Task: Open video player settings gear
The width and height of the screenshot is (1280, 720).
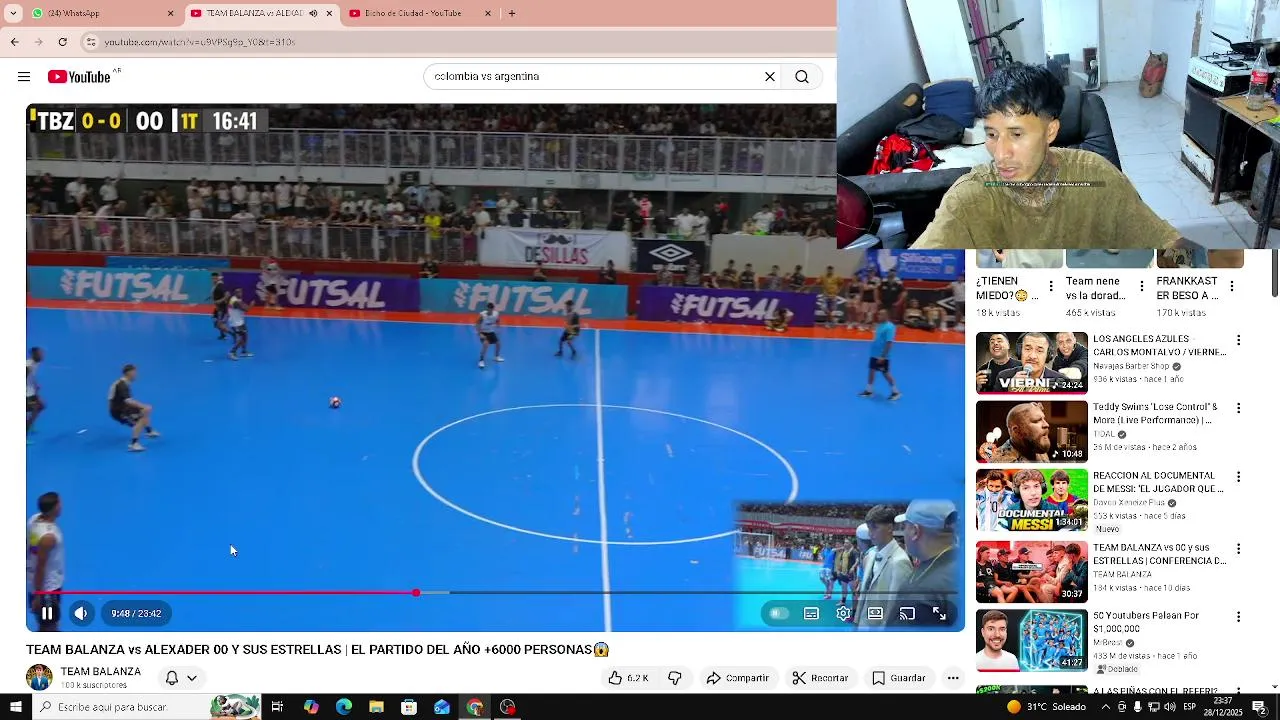Action: tap(843, 614)
